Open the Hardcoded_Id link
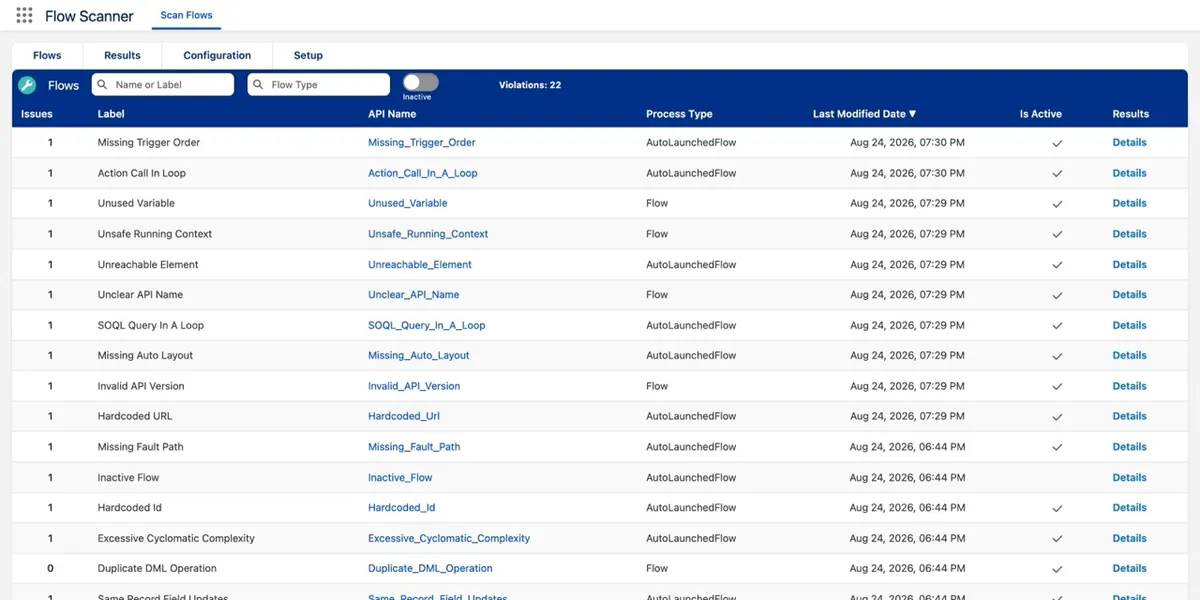This screenshot has height=600, width=1200. [x=402, y=508]
